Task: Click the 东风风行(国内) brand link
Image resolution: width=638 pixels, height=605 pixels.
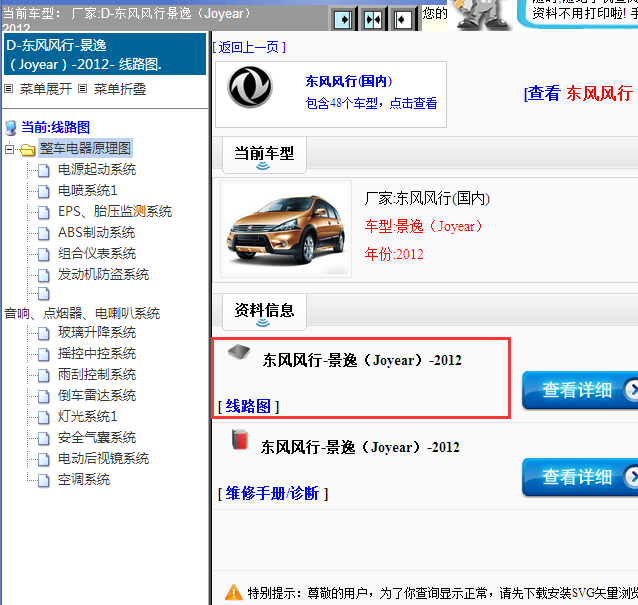Action: coord(349,81)
